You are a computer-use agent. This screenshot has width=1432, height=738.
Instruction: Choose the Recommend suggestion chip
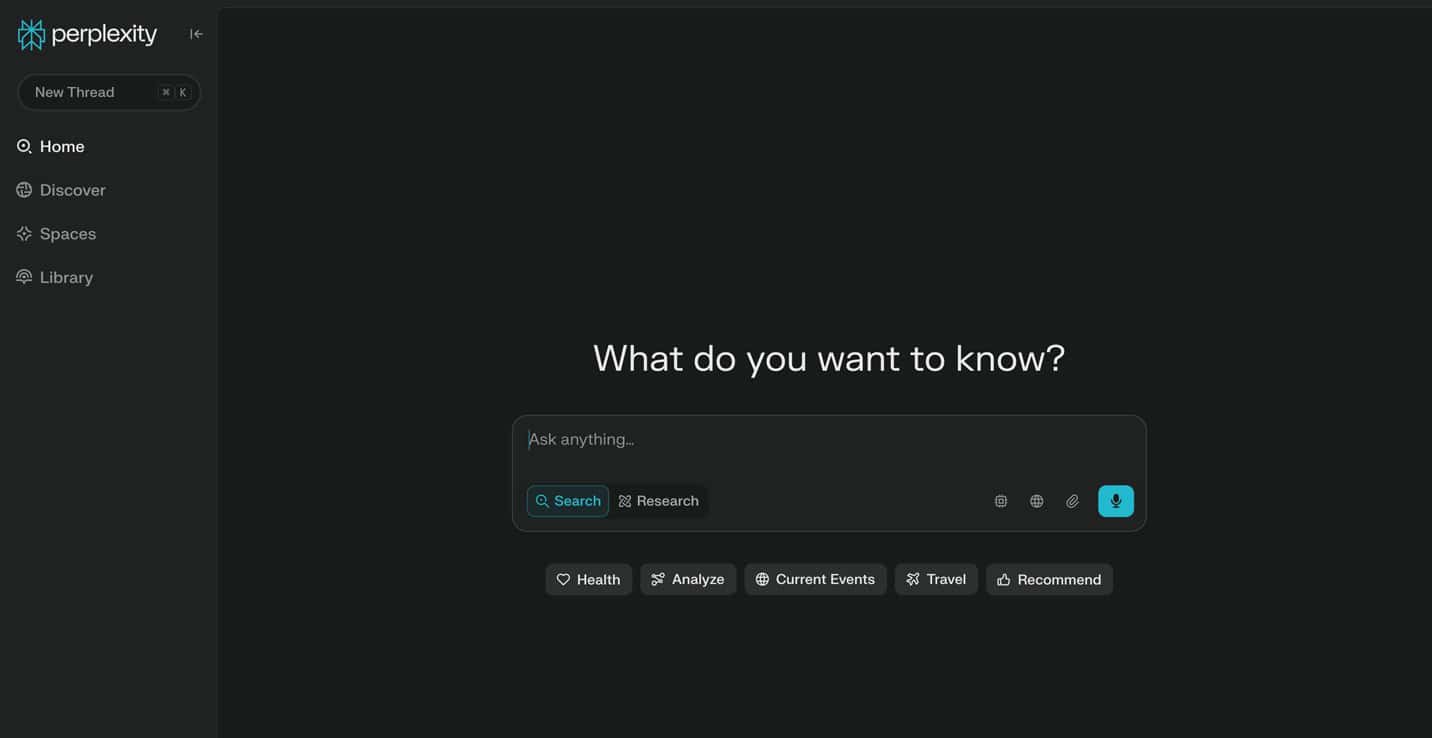pos(1049,579)
